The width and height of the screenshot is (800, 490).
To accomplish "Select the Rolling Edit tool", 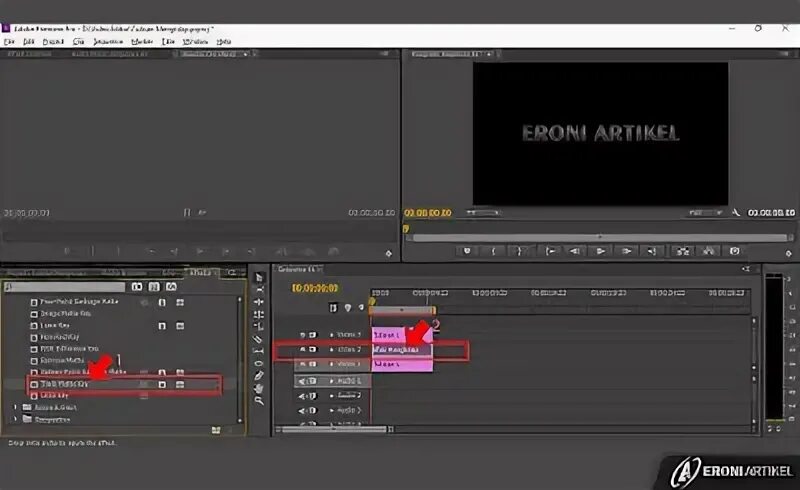I will pos(259,314).
